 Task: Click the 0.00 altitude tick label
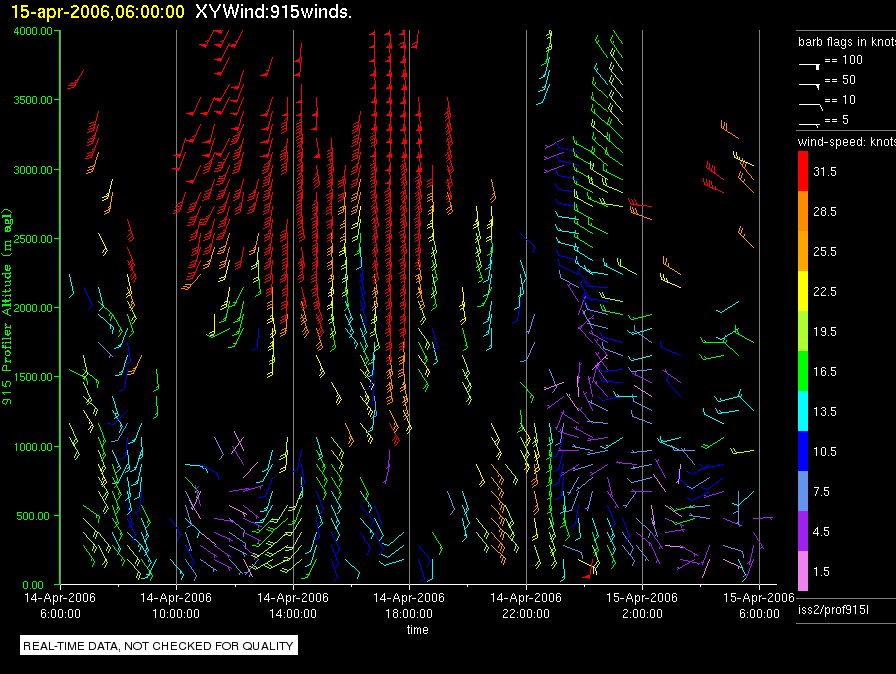tap(33, 585)
